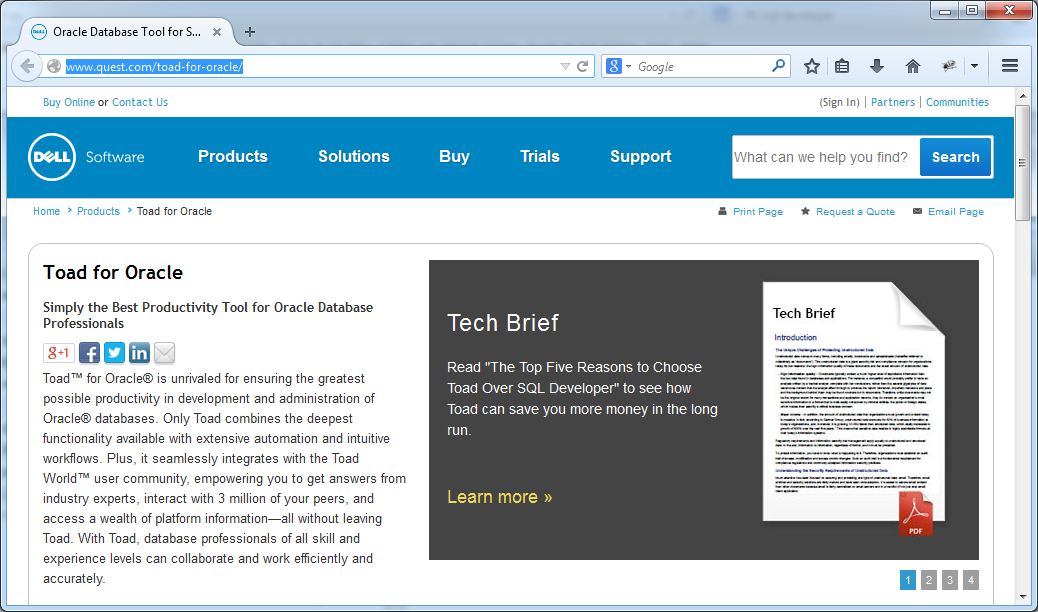This screenshot has height=612, width=1038.
Task: Open the Buy Online link
Action: 69,102
